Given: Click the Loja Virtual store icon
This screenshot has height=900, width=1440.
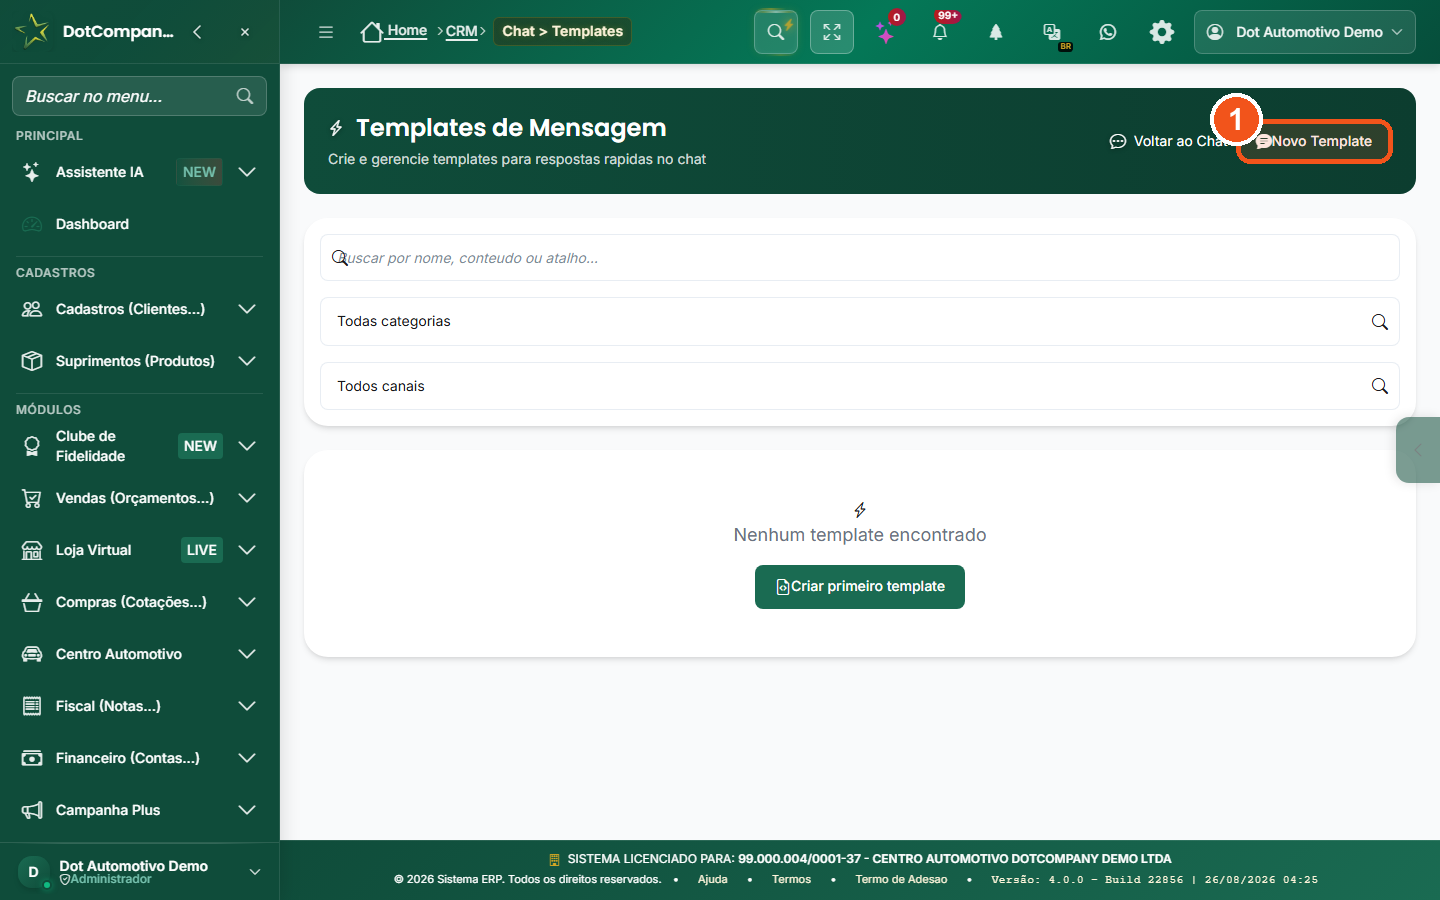Looking at the screenshot, I should click(x=32, y=550).
